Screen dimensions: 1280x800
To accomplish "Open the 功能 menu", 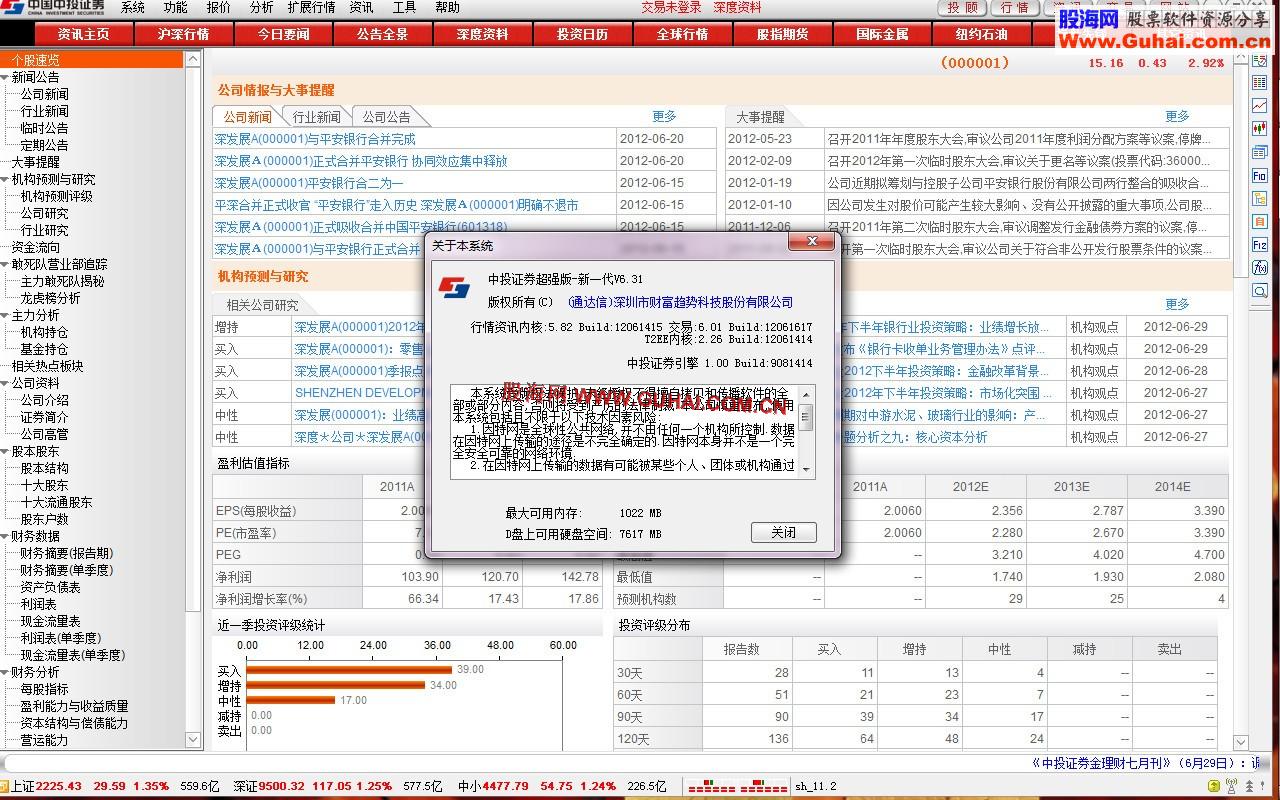I will (176, 8).
